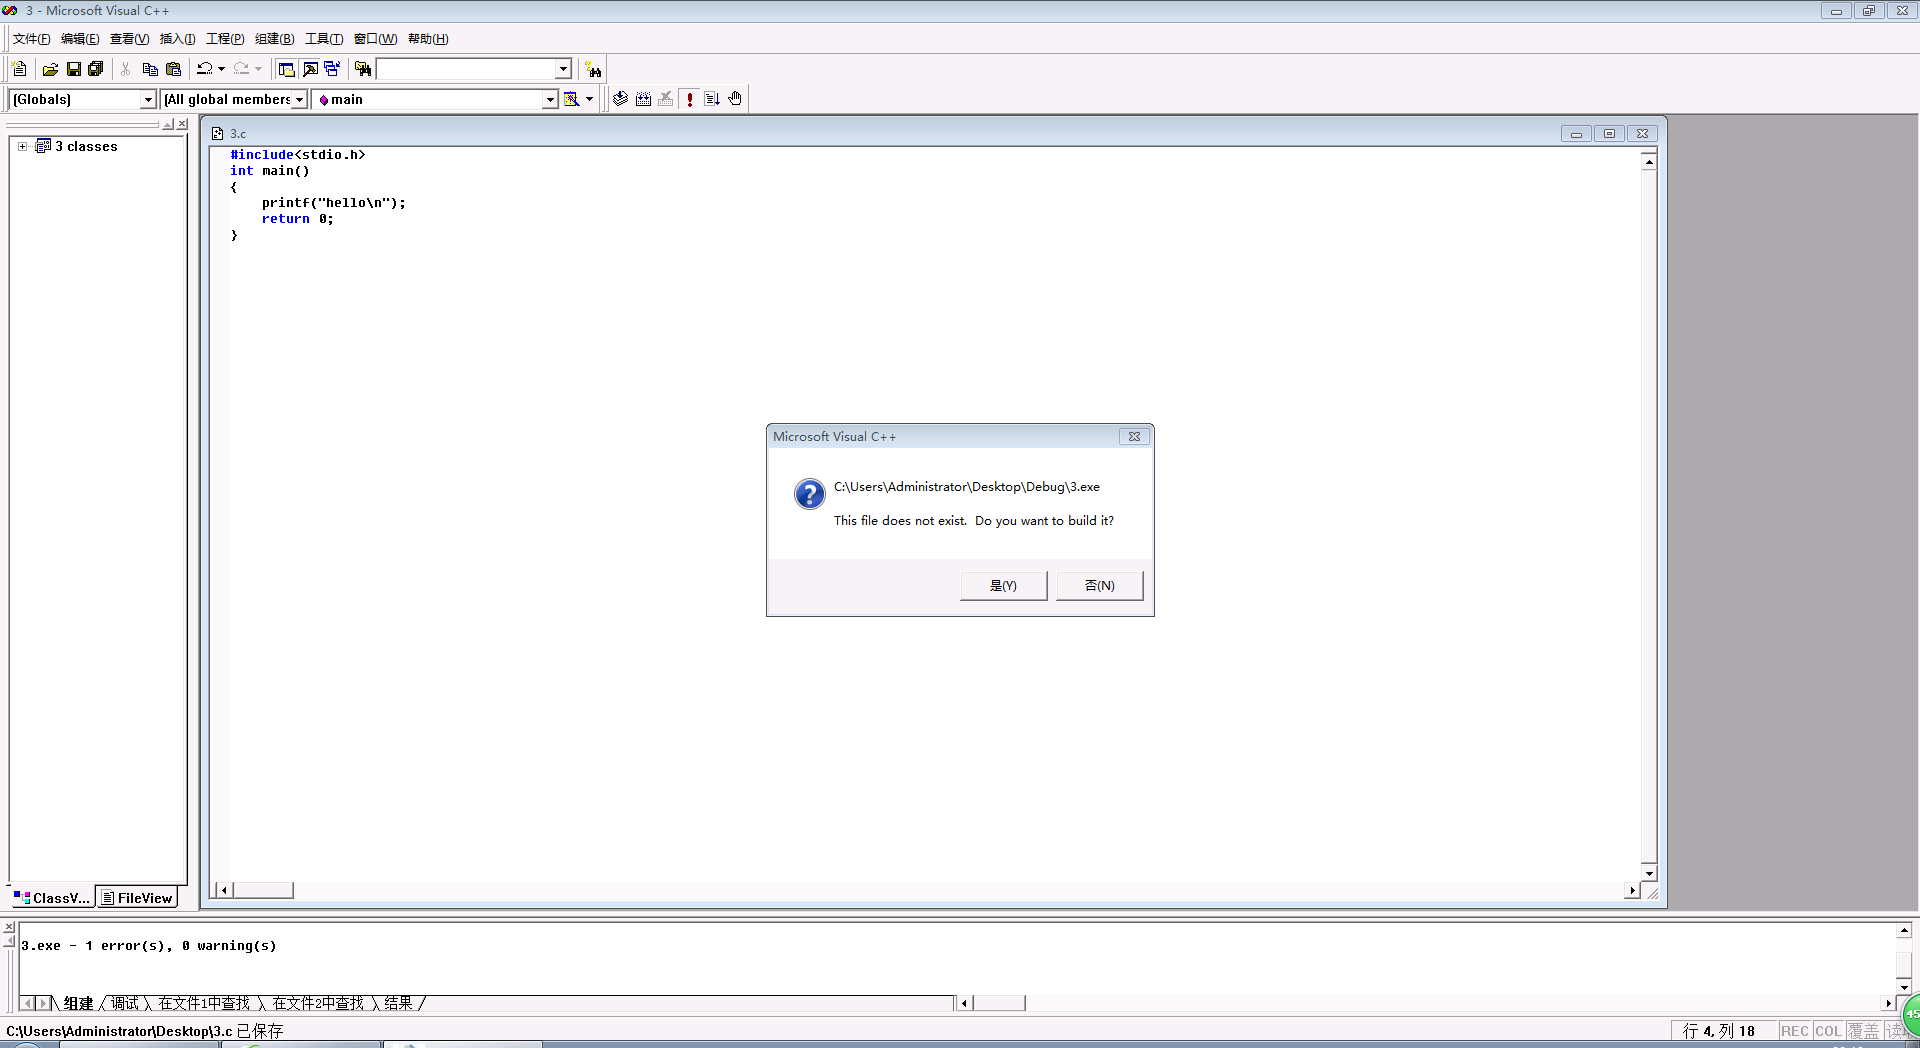Open the 组建(B) menu
The width and height of the screenshot is (1920, 1048).
(274, 39)
